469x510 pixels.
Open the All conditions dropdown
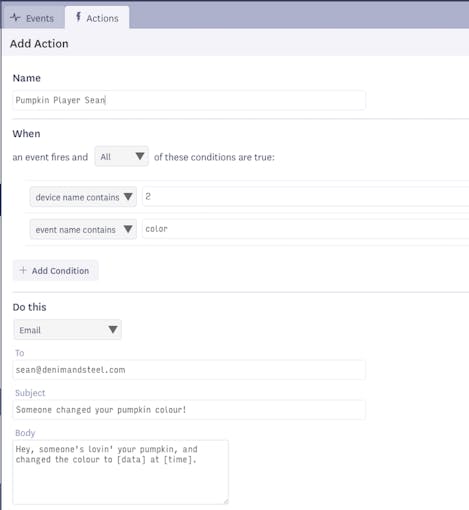pos(122,156)
